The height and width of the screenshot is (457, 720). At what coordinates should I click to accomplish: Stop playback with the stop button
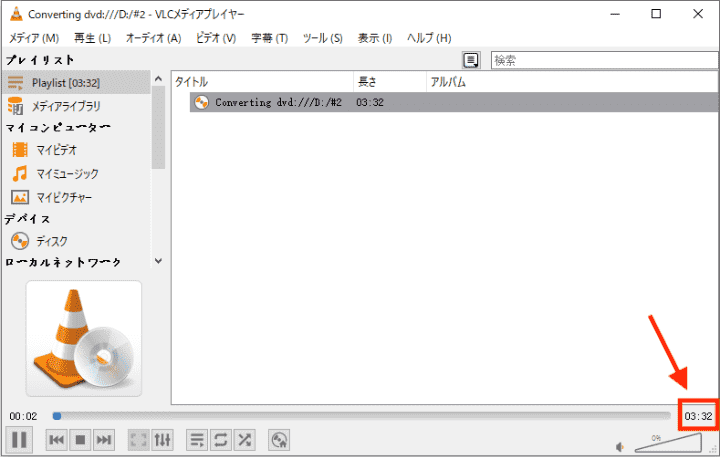(80, 440)
